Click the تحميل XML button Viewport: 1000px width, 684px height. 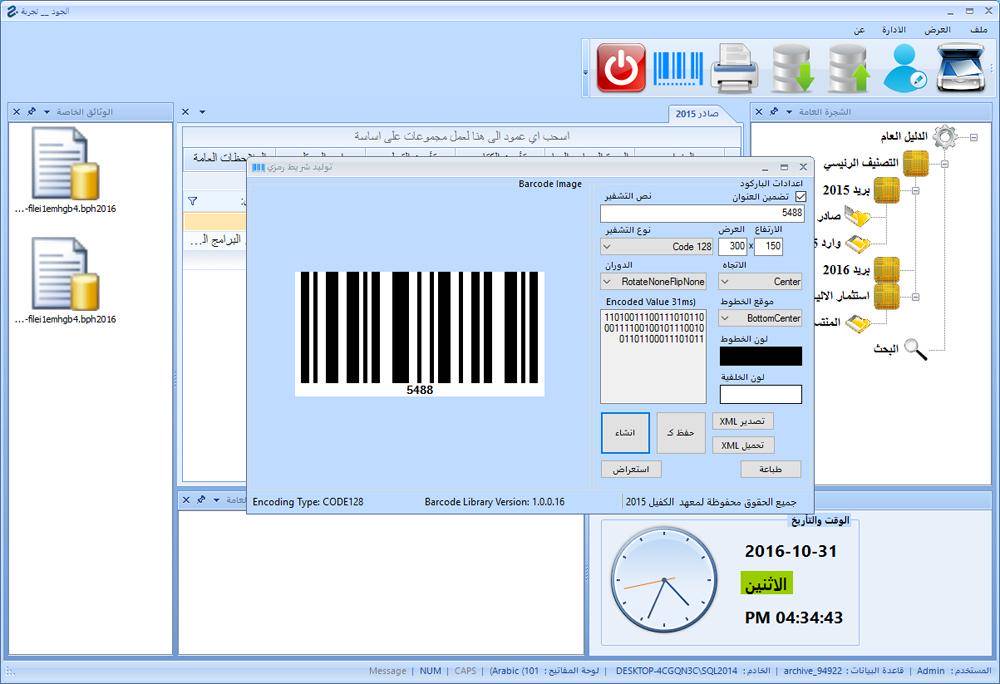pyautogui.click(x=742, y=445)
